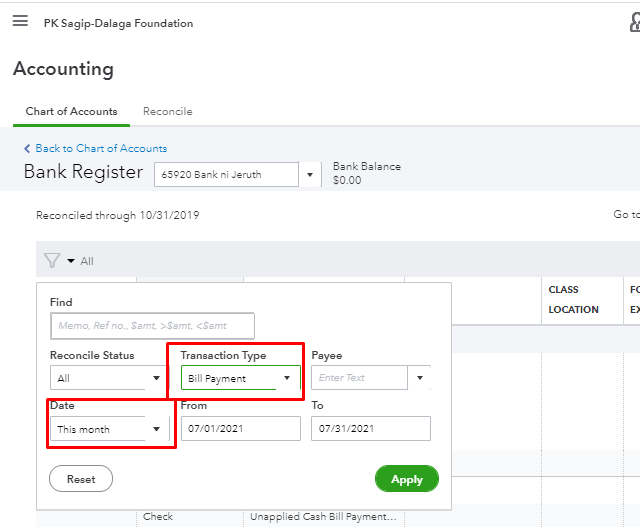Open the Transaction Type dropdown
This screenshot has width=640, height=527.
287,378
